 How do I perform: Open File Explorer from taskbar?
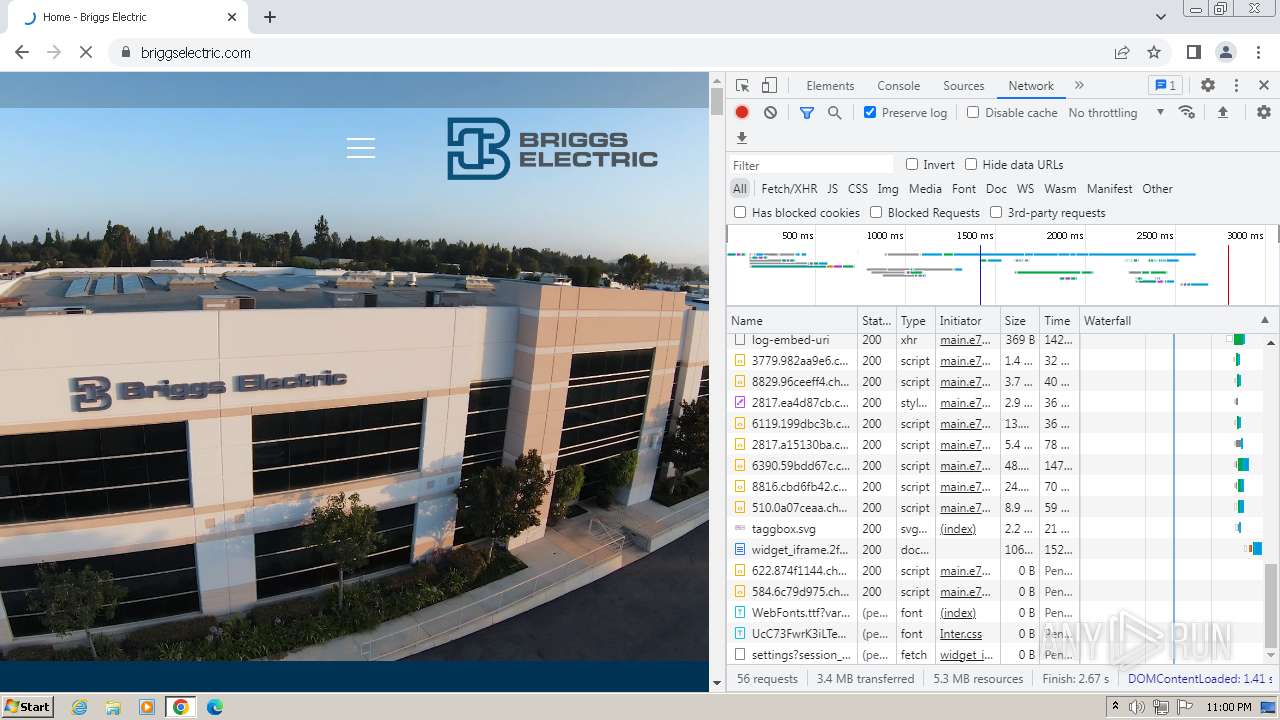pos(113,707)
